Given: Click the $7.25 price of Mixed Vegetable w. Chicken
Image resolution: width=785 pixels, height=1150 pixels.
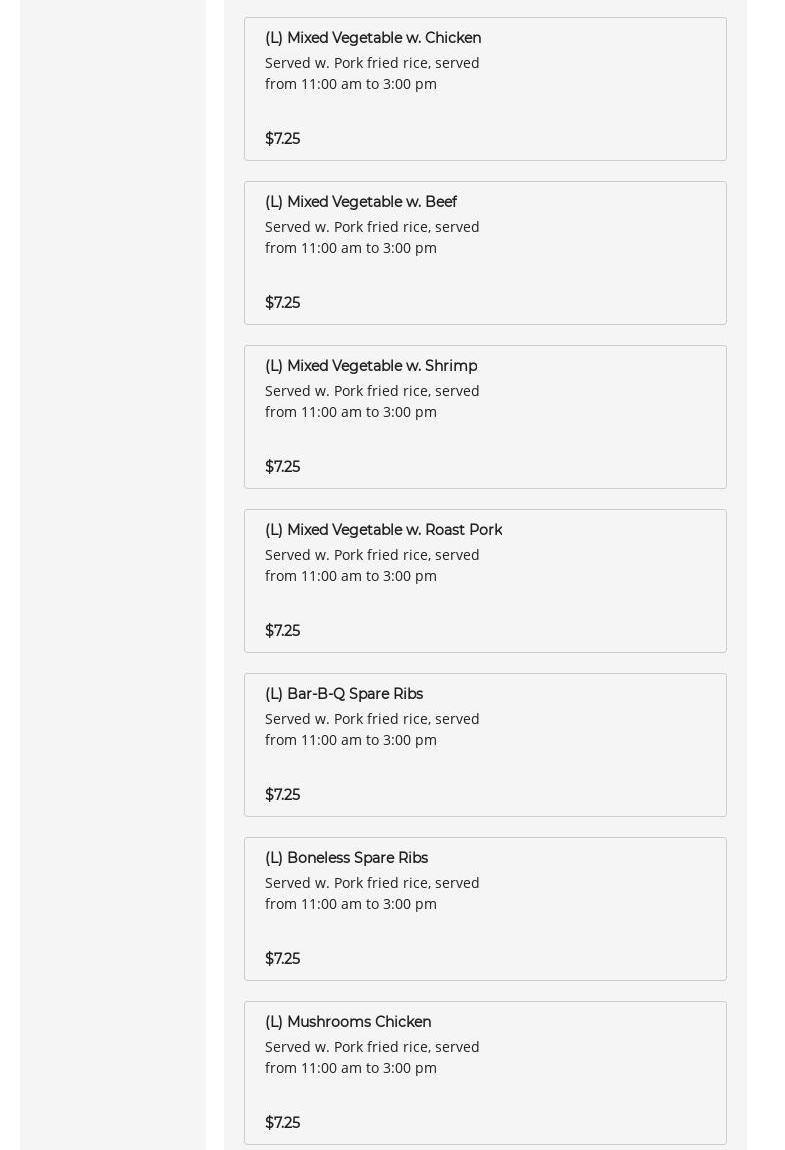Looking at the screenshot, I should [x=282, y=139].
